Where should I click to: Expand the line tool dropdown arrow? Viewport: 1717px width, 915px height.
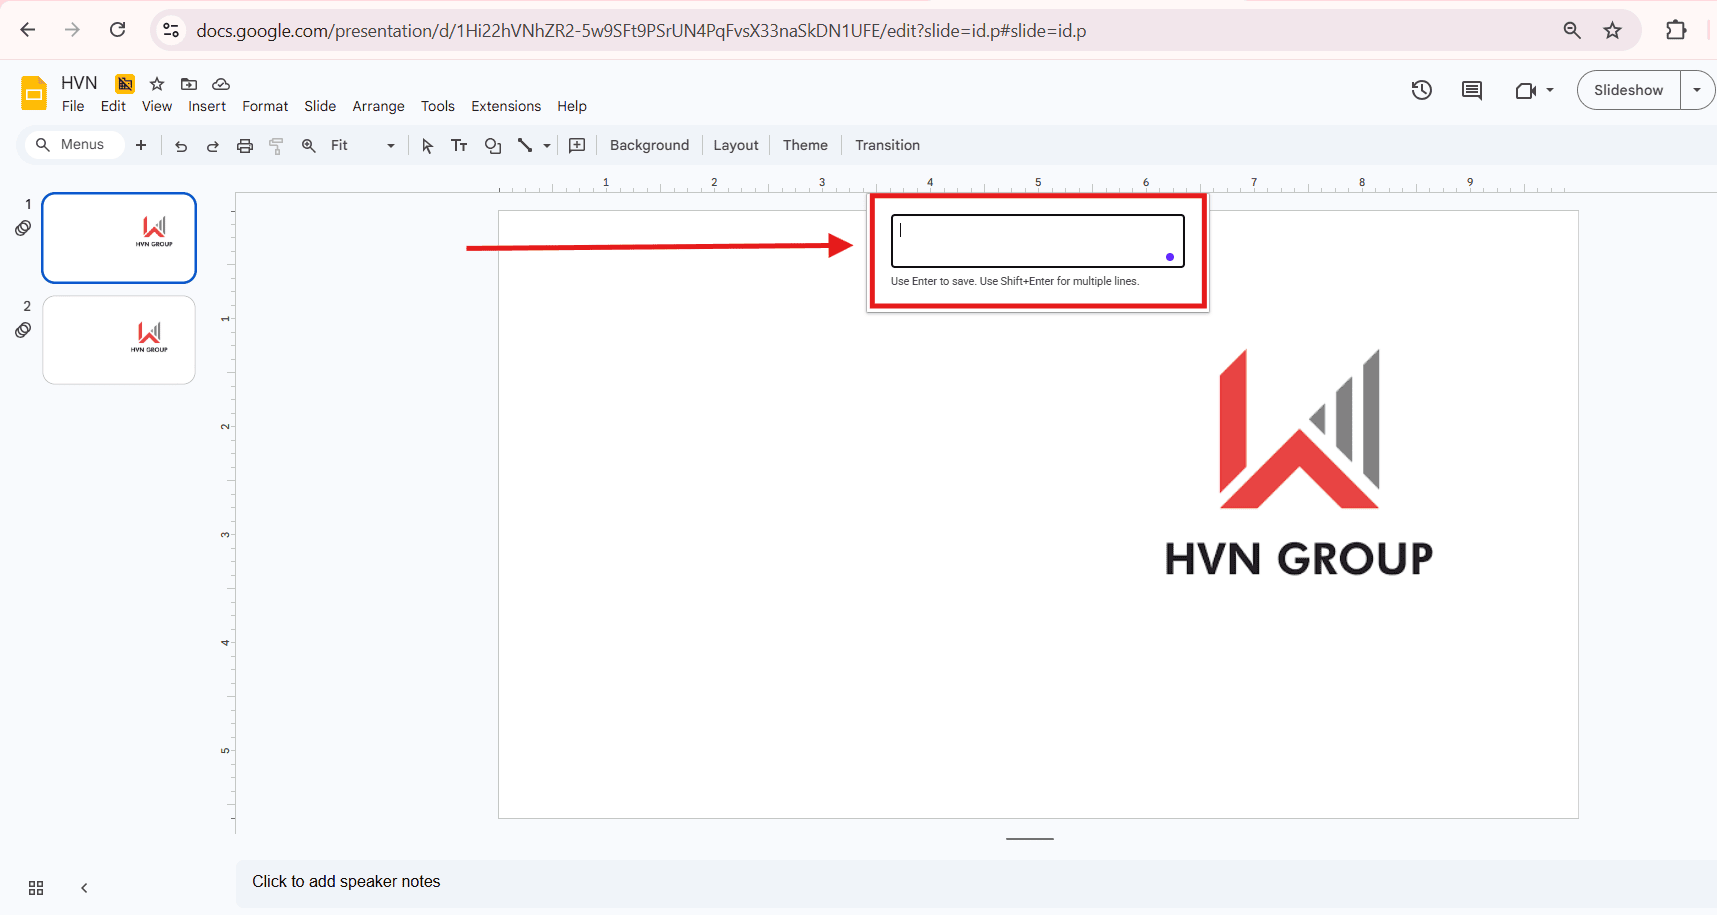pos(547,146)
